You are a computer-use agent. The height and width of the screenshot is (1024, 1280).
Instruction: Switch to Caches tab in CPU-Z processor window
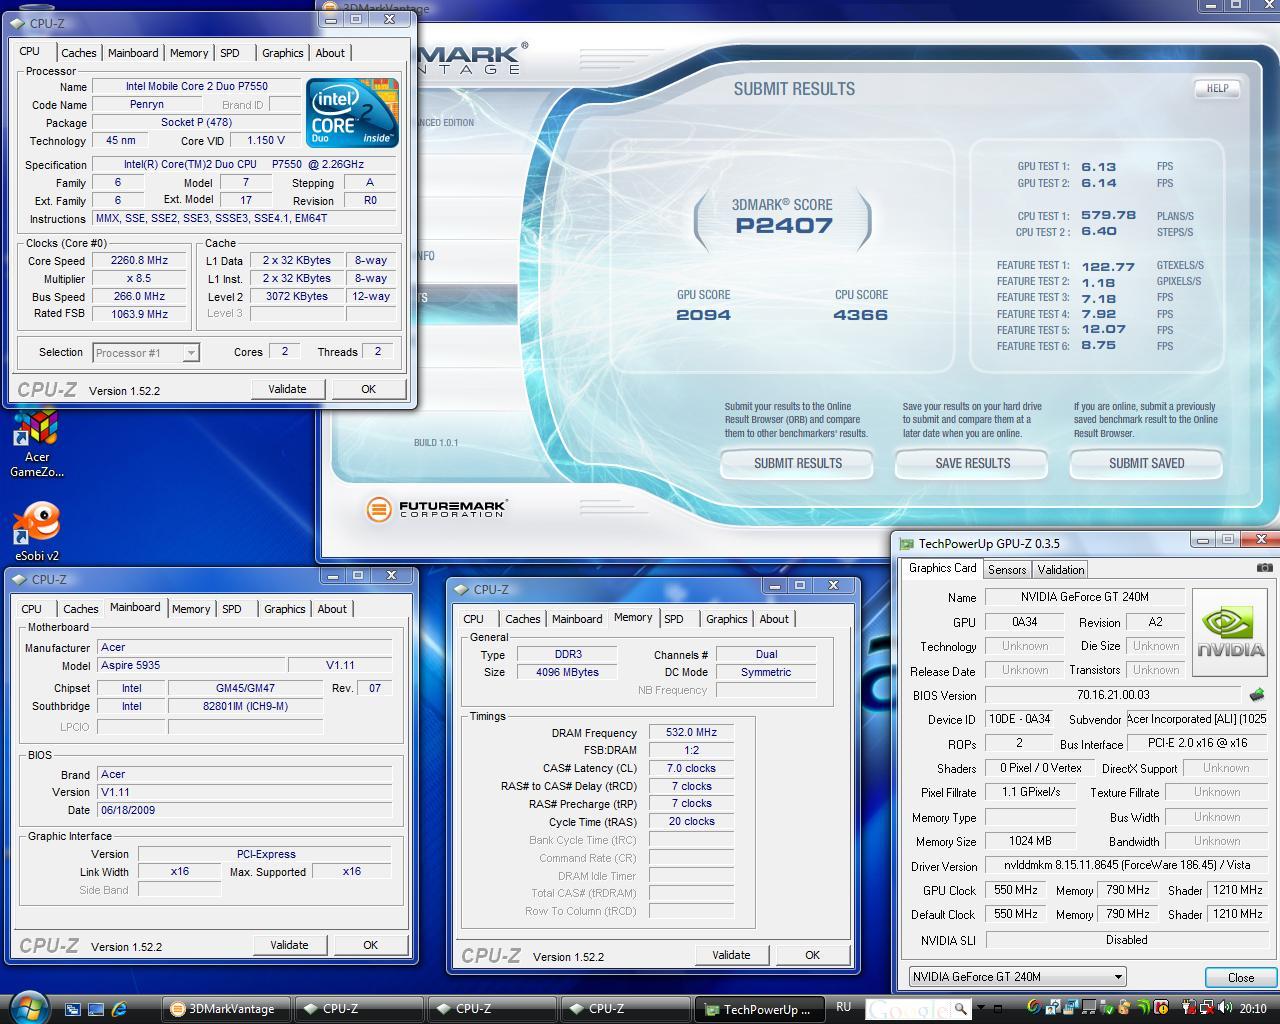coord(79,53)
